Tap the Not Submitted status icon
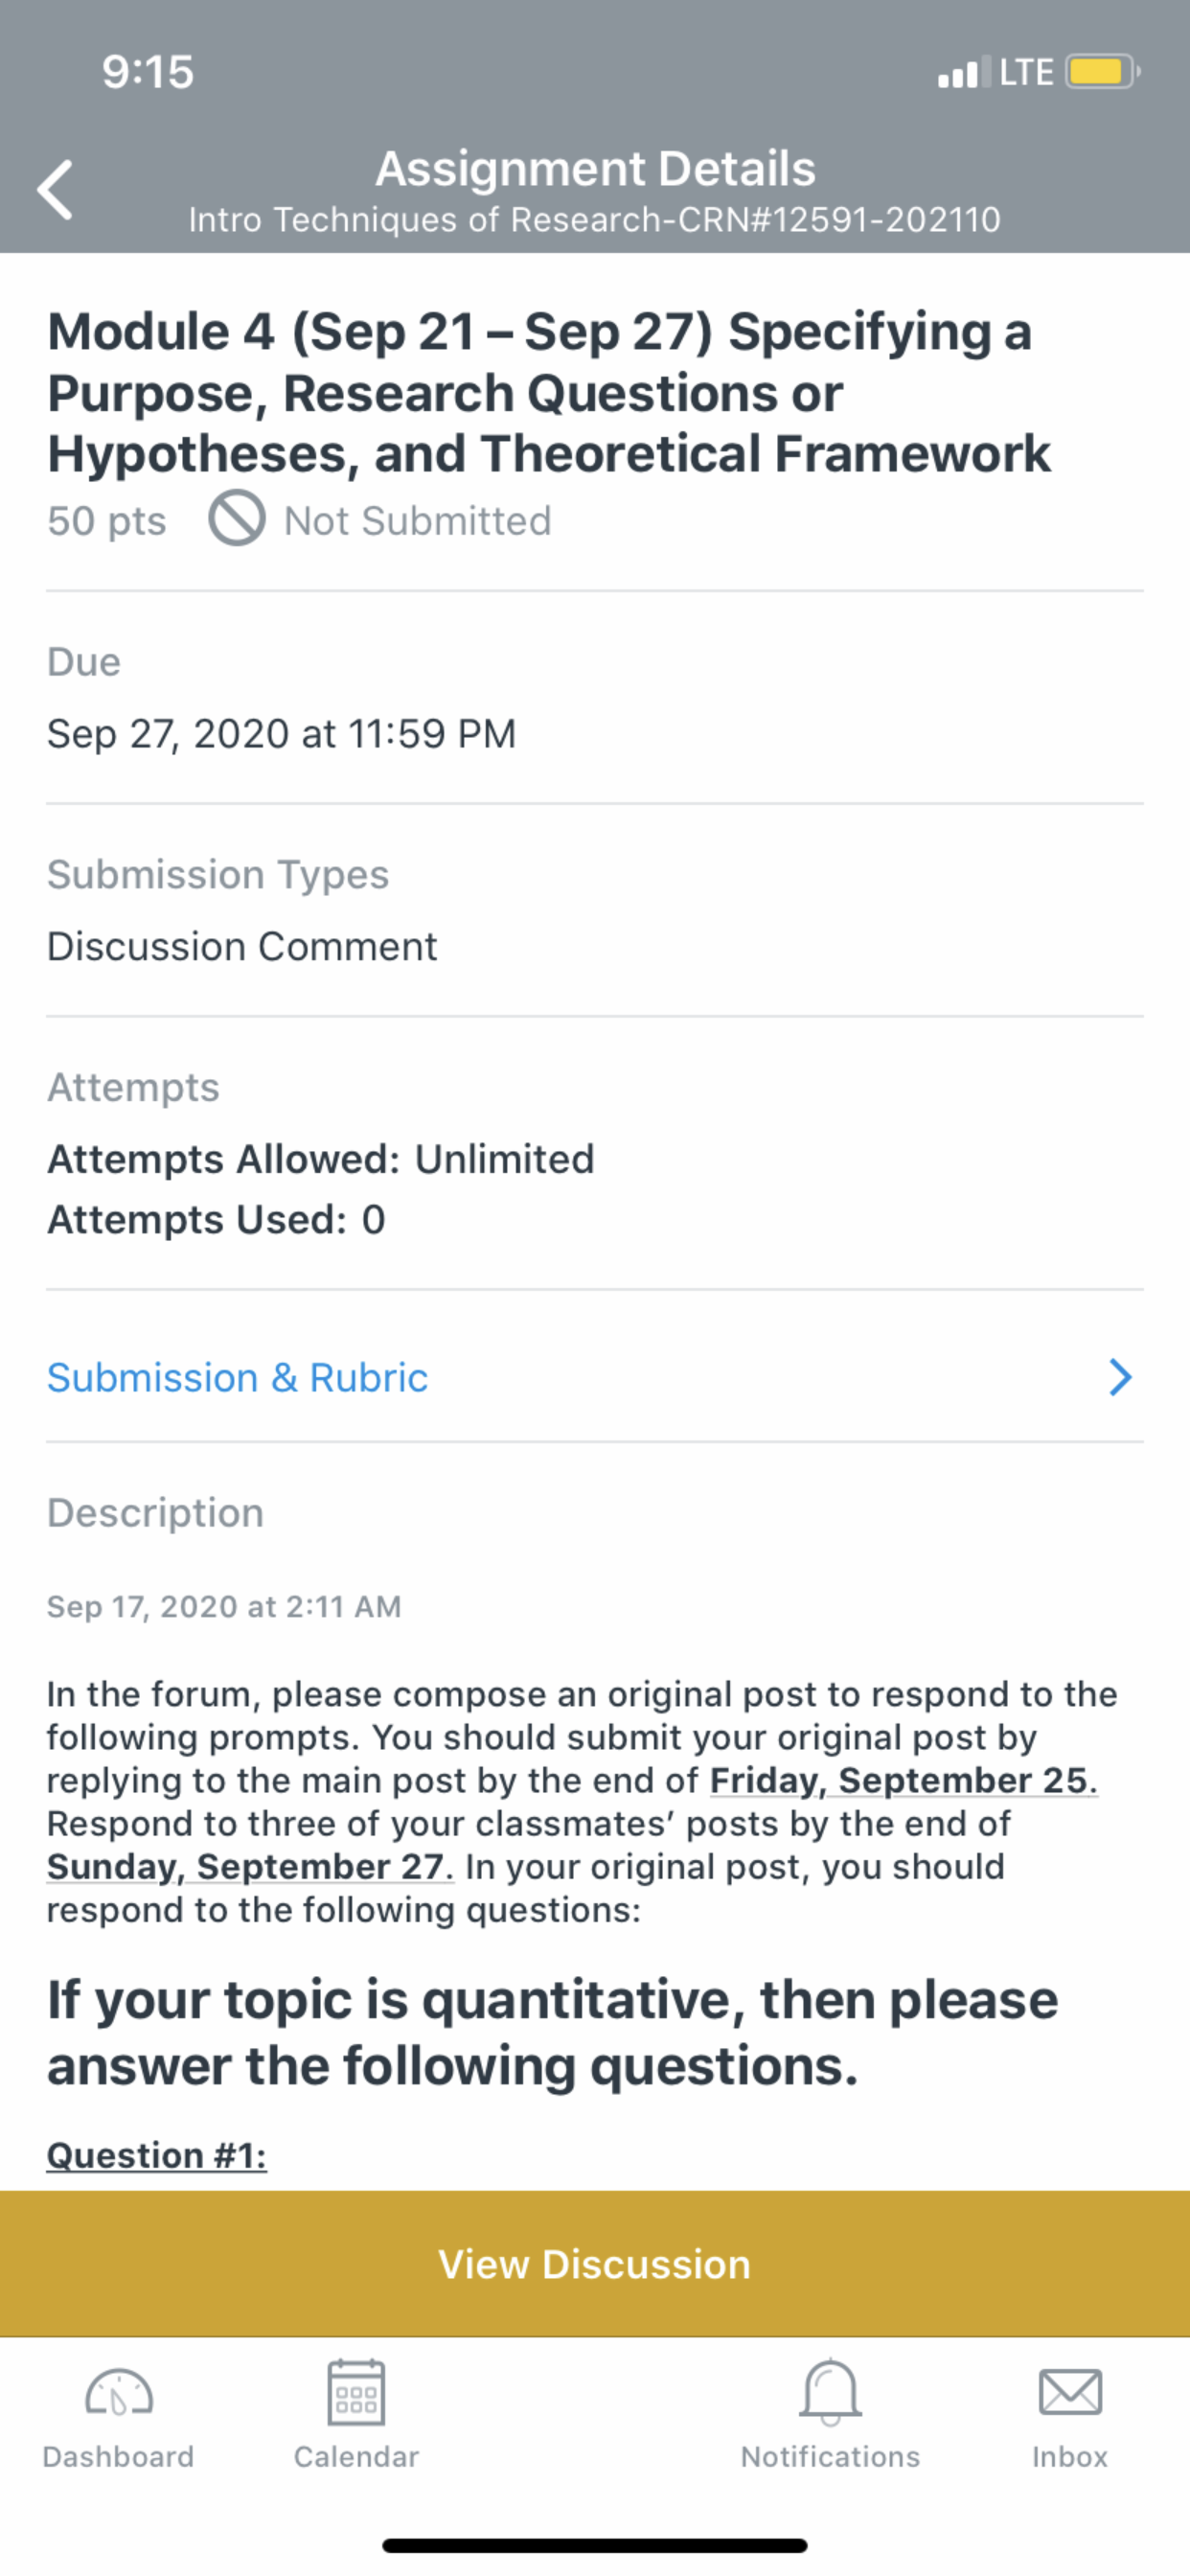The height and width of the screenshot is (2576, 1190). 237,518
